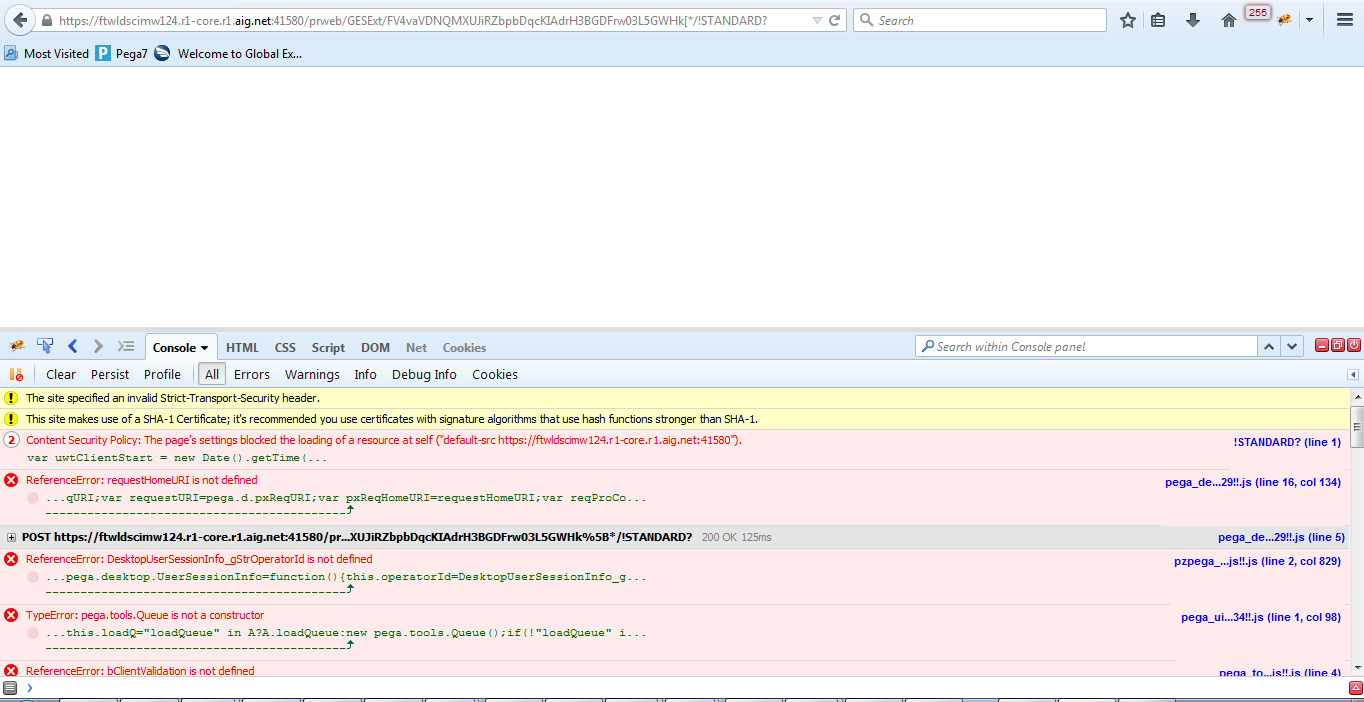Viewport: 1364px width, 702px height.
Task: Open the Firebug toolbar dropdown arrow
Action: (1309, 20)
